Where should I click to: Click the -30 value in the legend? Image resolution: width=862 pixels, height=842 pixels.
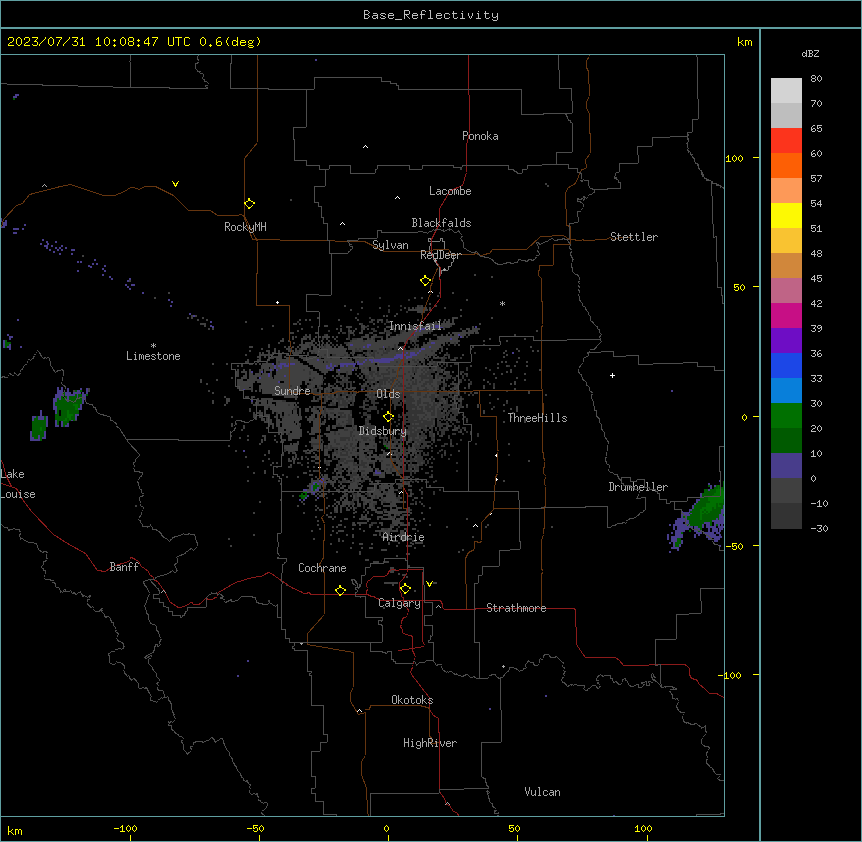tap(819, 528)
